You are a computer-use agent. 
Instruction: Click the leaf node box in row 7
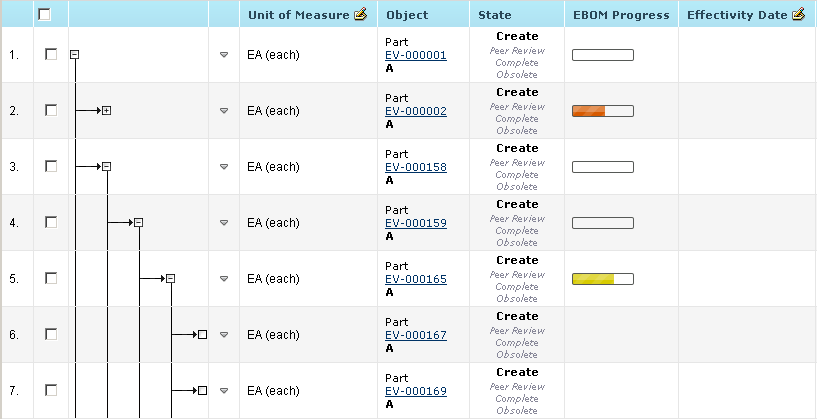pyautogui.click(x=202, y=391)
